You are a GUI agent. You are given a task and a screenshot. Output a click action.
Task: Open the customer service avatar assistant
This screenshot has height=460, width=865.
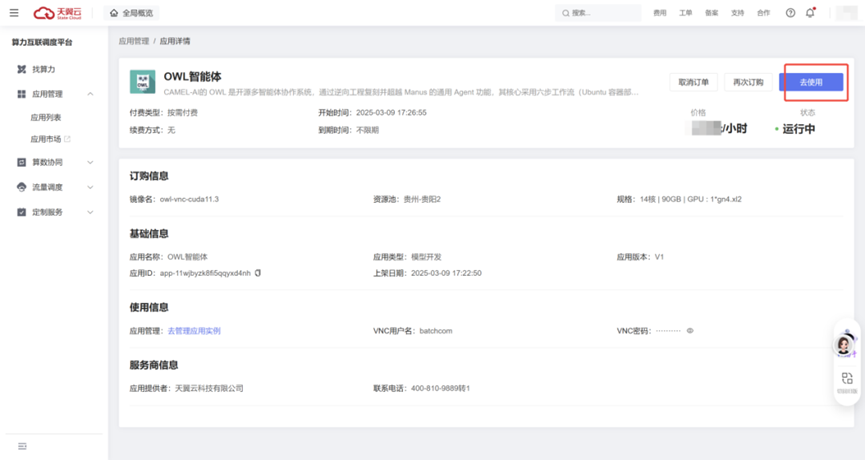845,345
